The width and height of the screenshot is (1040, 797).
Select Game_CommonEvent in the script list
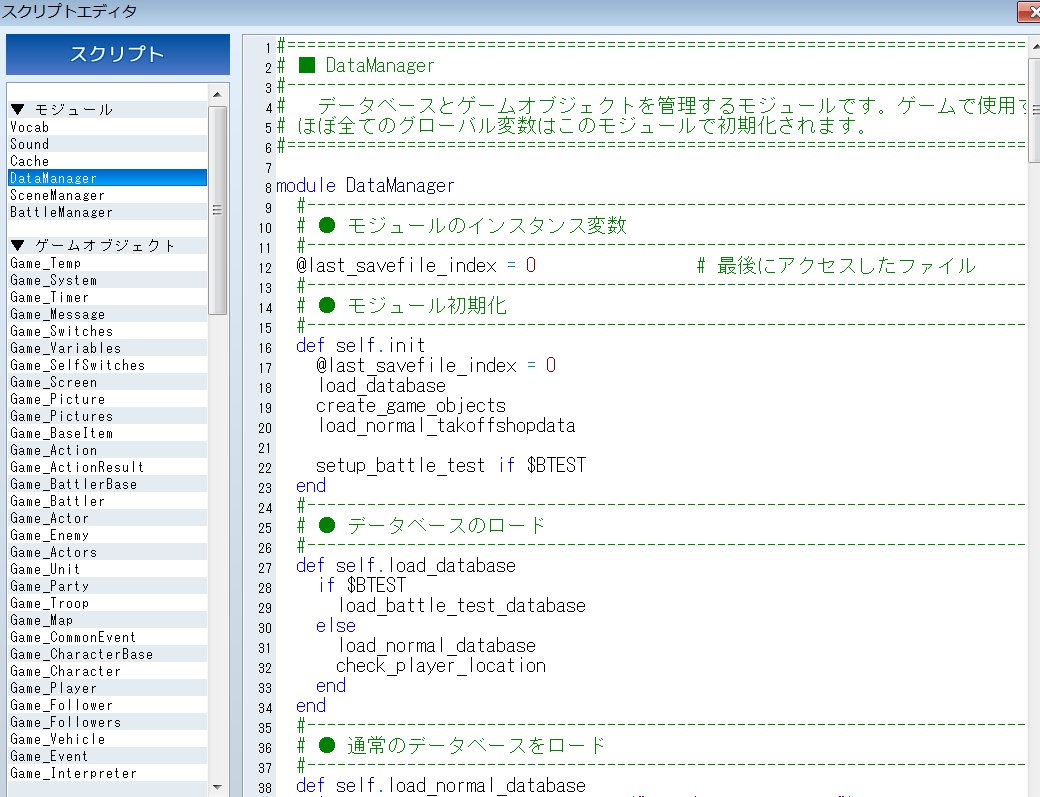point(107,637)
